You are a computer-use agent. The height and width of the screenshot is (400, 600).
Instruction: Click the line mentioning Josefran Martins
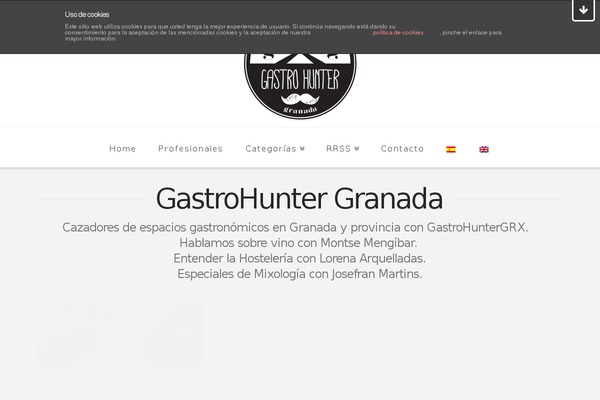(300, 274)
